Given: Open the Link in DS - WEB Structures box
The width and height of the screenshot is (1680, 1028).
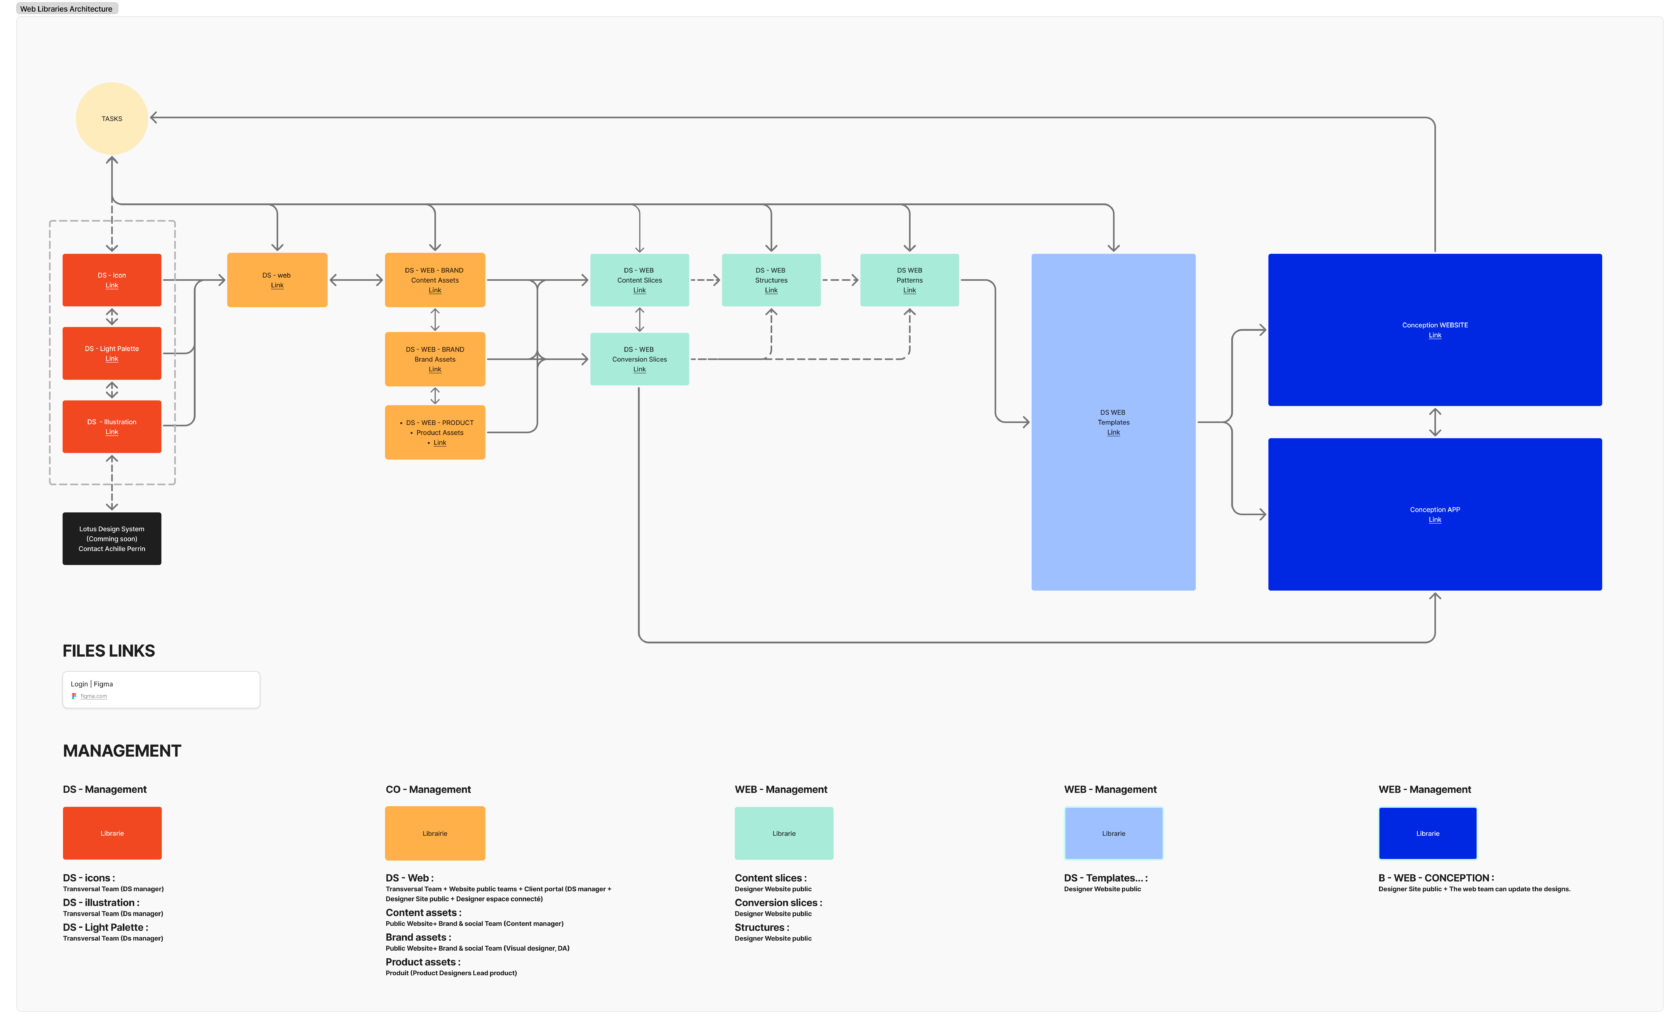Looking at the screenshot, I should [x=771, y=291].
